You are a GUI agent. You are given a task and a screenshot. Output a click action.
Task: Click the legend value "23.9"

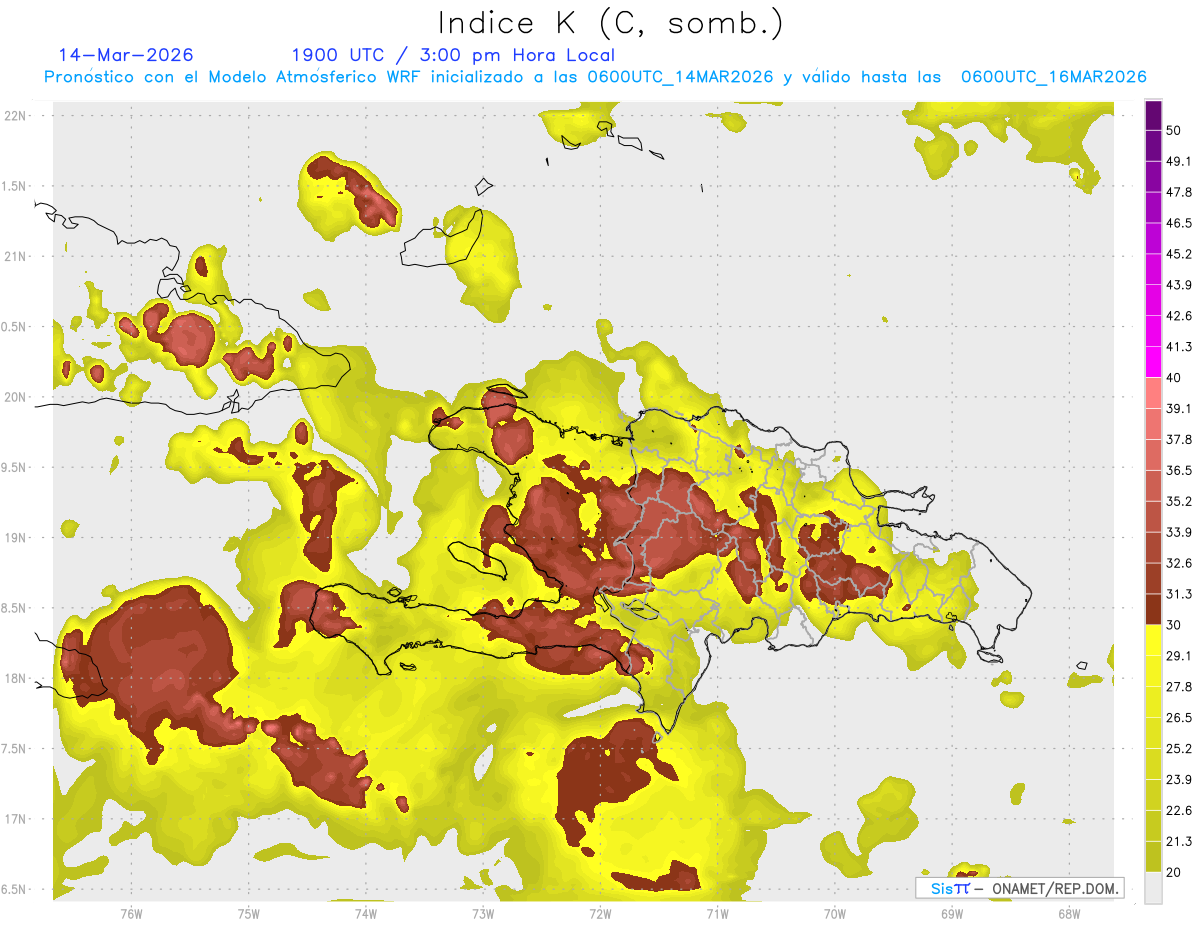coord(1179,779)
